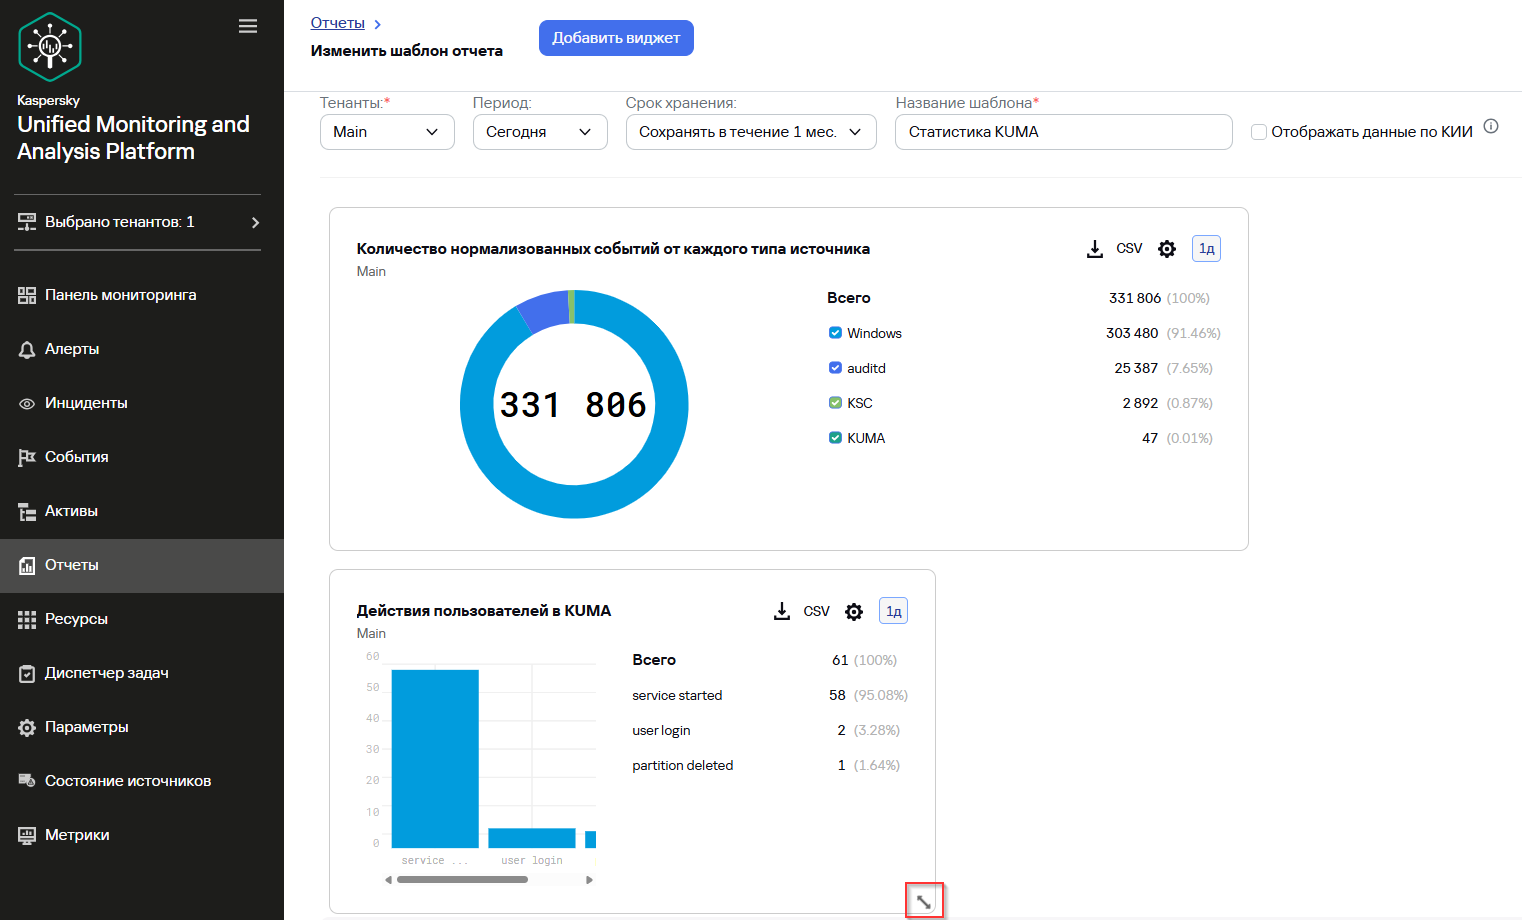Download the normalized events widget data

tap(1095, 249)
